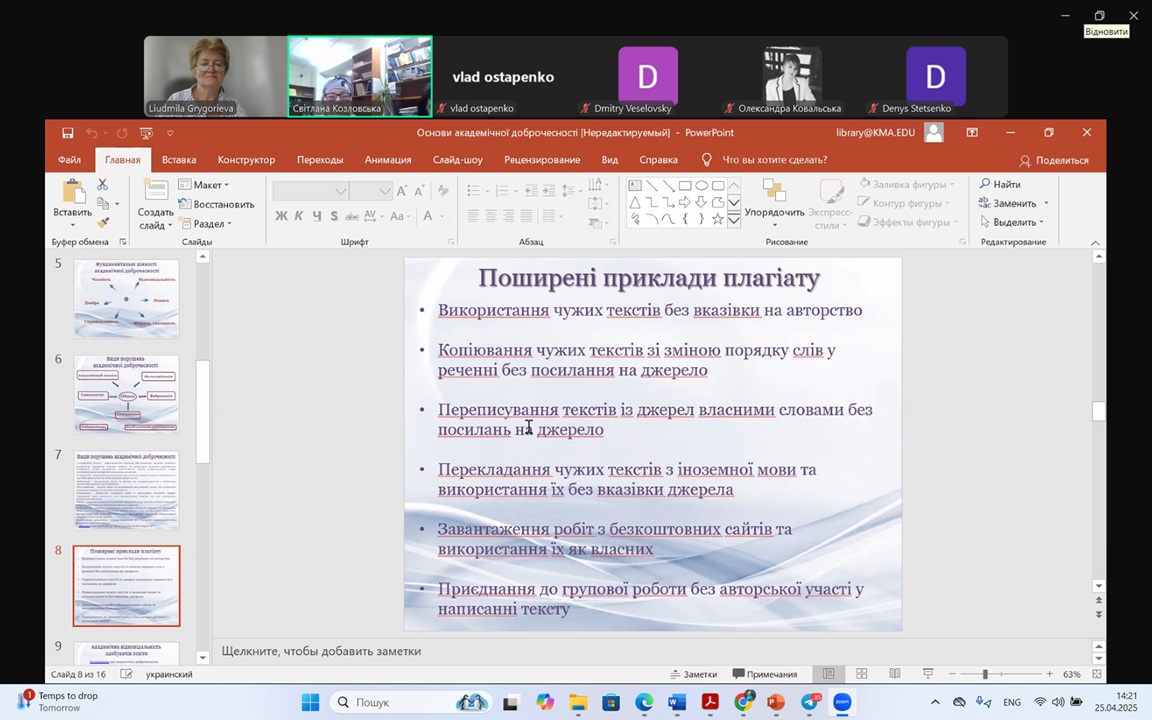The width and height of the screenshot is (1152, 720).
Task: Choose the five-point star shape
Action: [x=718, y=219]
